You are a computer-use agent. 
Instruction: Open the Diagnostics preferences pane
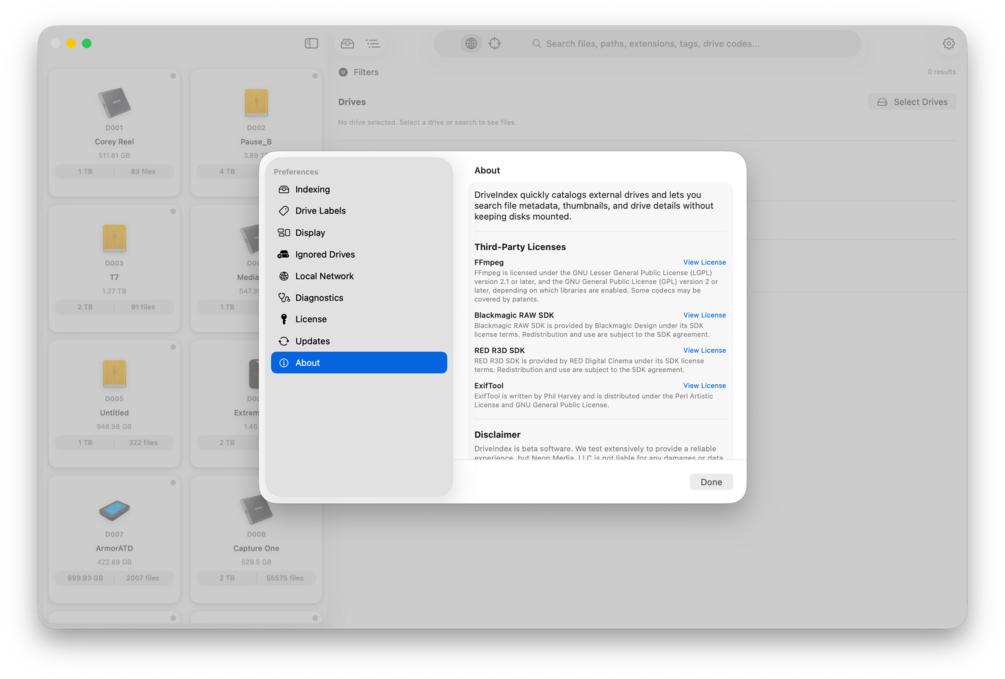[x=359, y=298]
